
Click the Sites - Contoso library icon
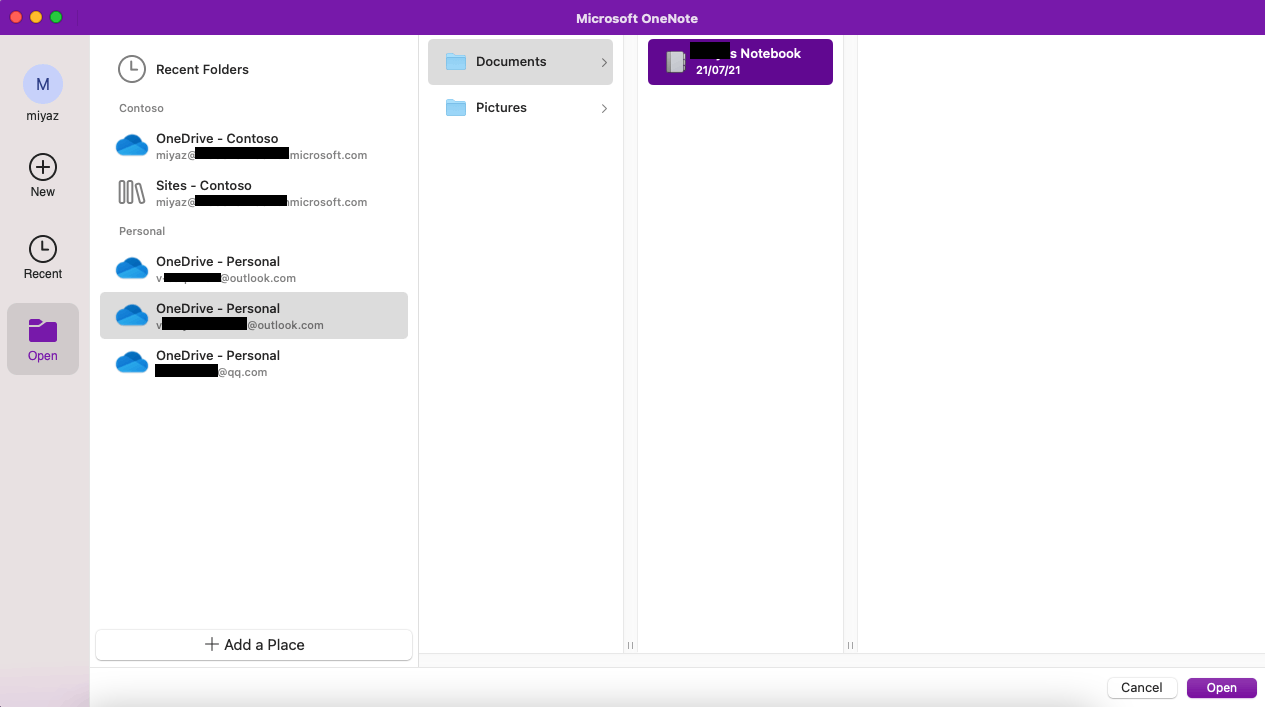pos(132,192)
